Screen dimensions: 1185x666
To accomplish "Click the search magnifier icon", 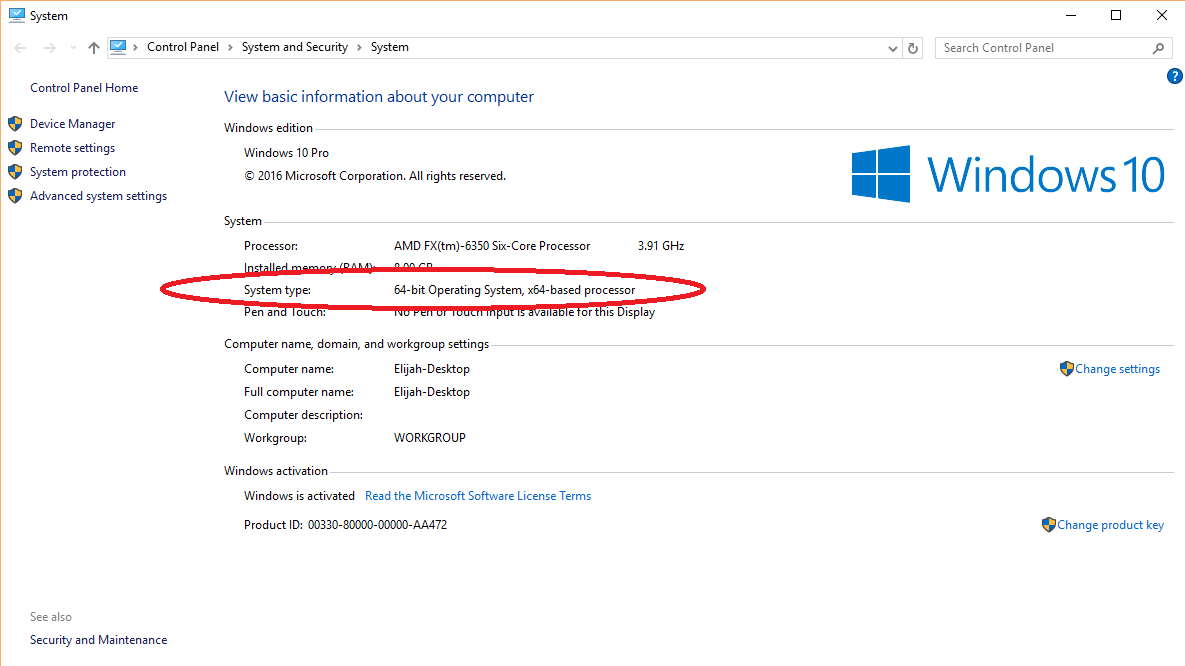I will tap(1159, 48).
